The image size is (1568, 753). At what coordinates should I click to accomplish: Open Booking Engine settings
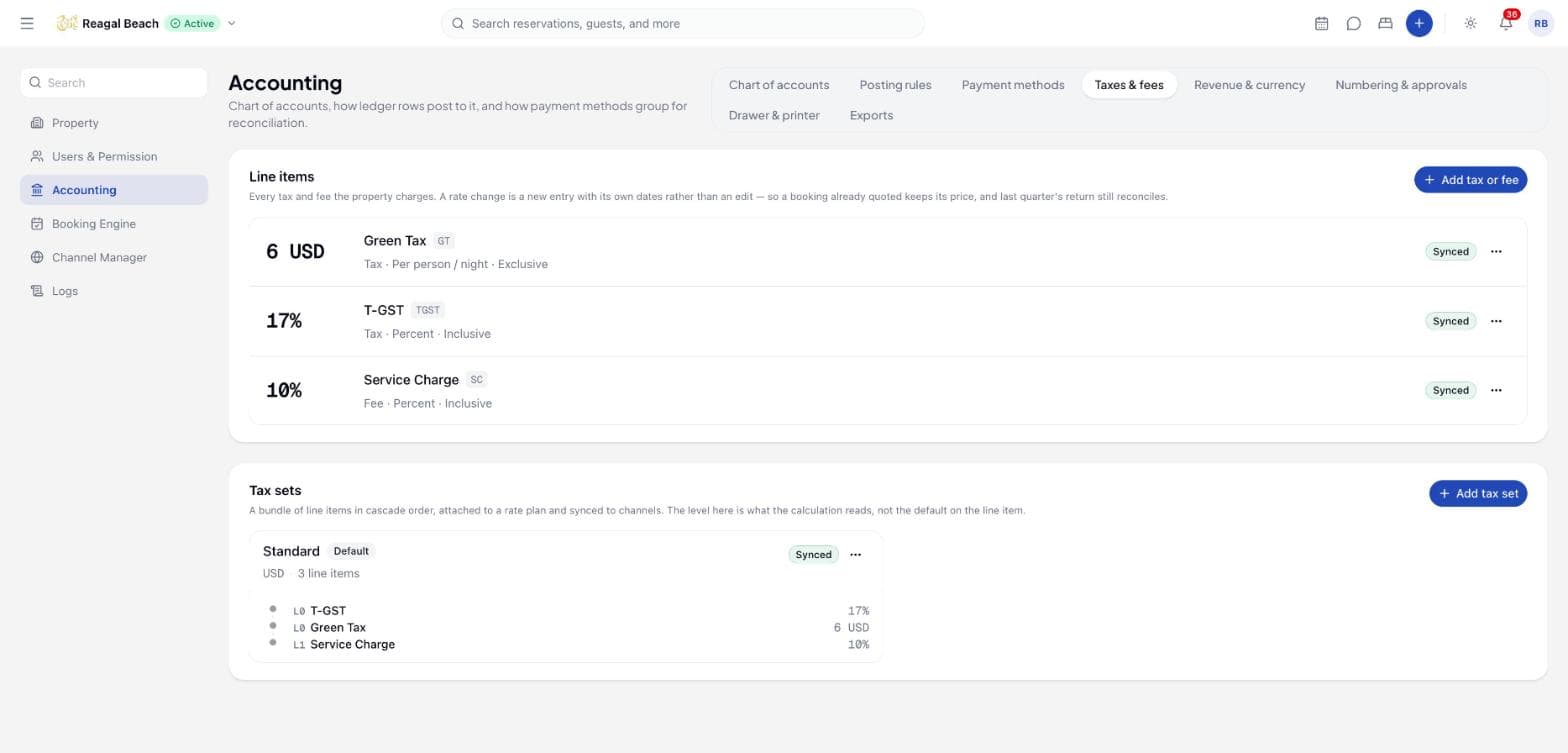(x=114, y=224)
